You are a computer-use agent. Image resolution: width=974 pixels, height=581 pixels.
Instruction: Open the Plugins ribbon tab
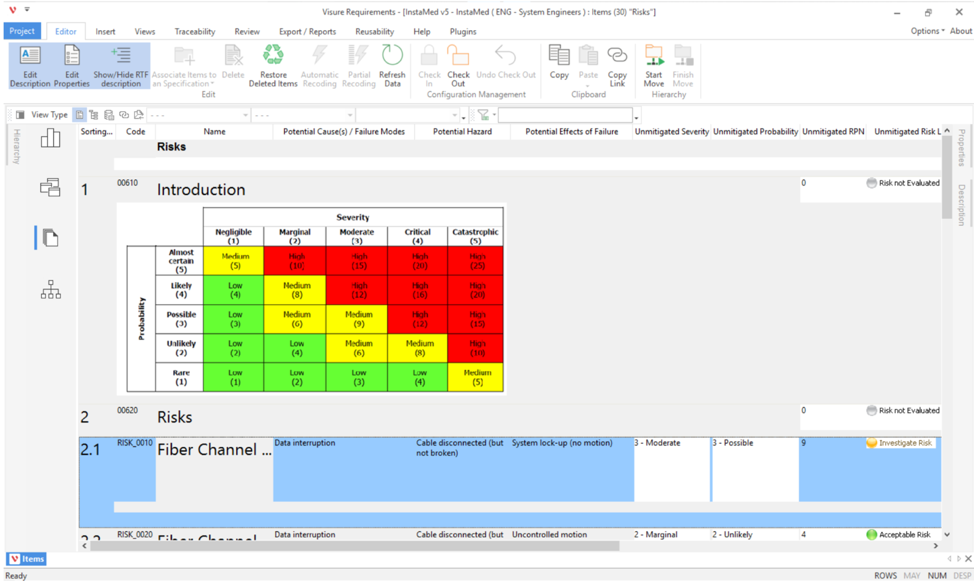[463, 31]
